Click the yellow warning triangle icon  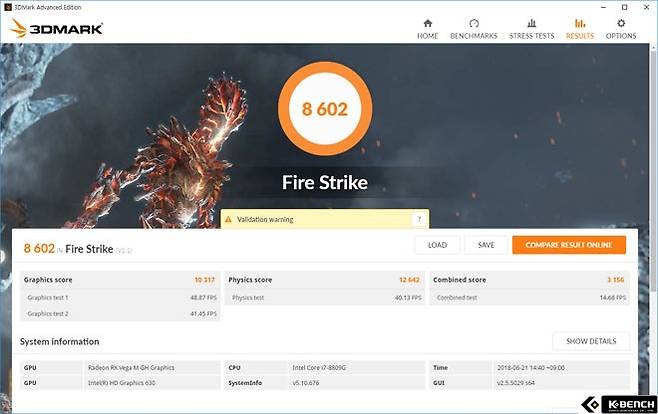click(x=228, y=219)
